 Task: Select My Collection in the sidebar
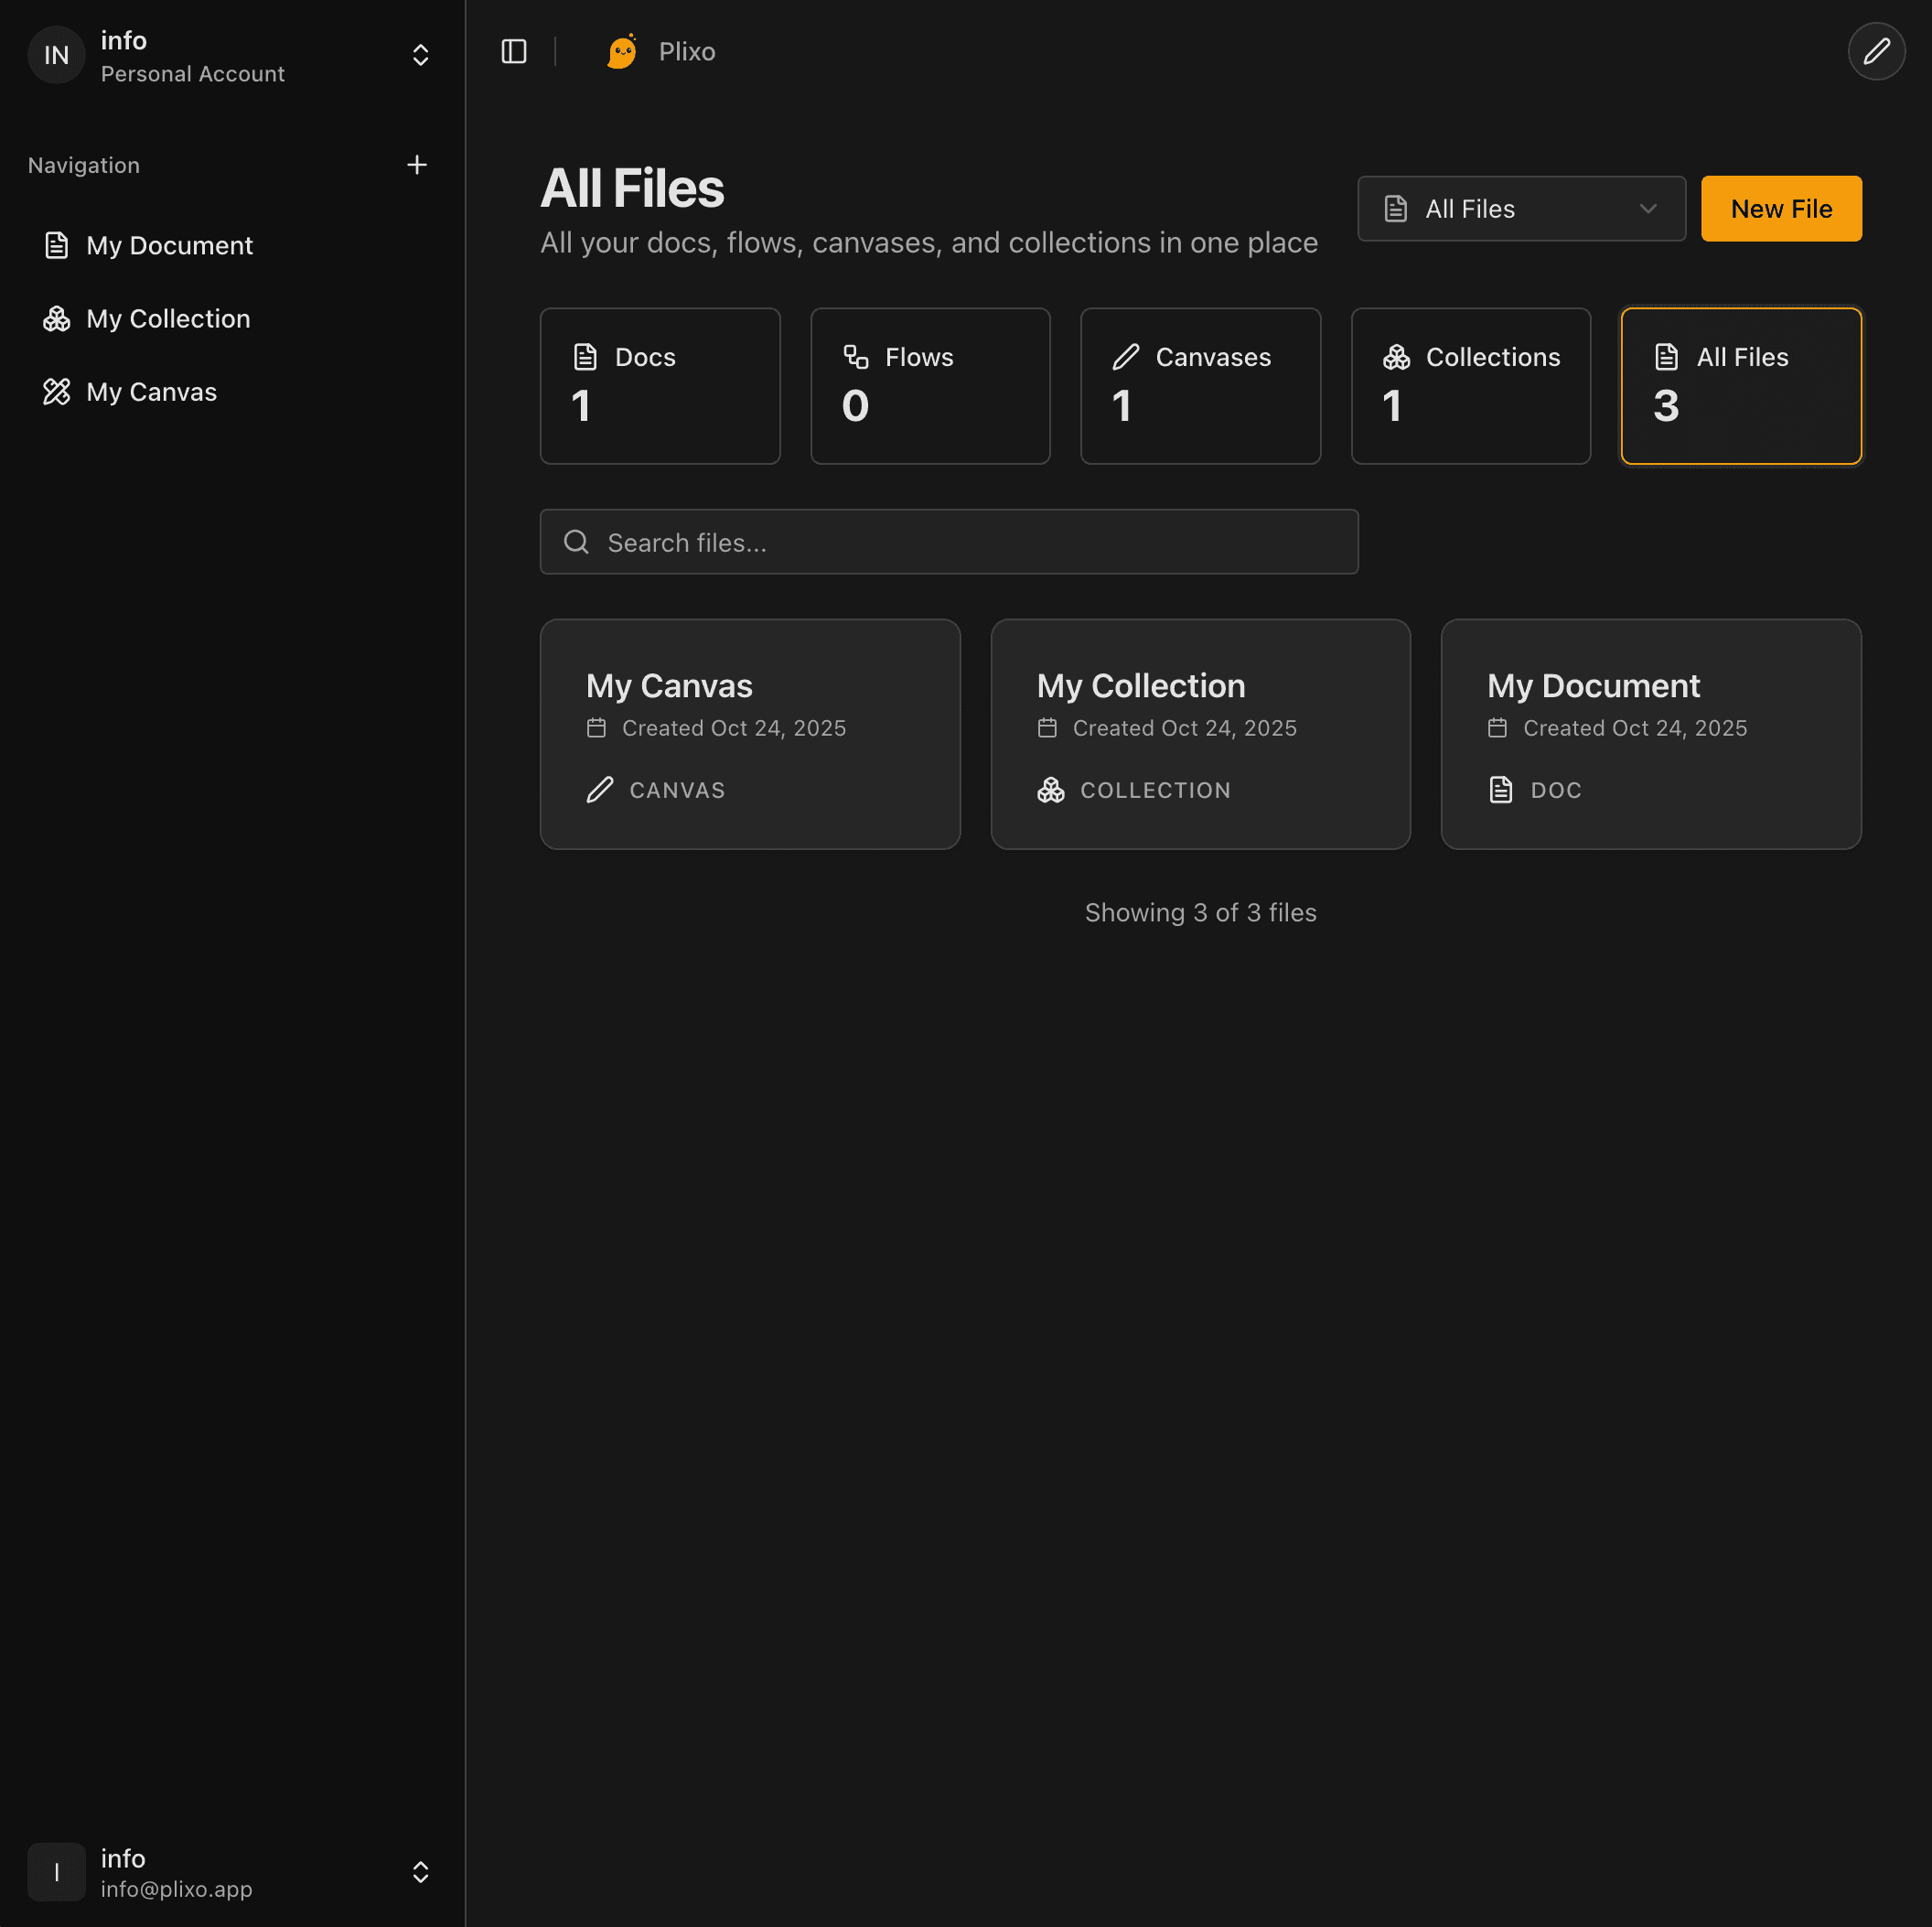tap(168, 318)
